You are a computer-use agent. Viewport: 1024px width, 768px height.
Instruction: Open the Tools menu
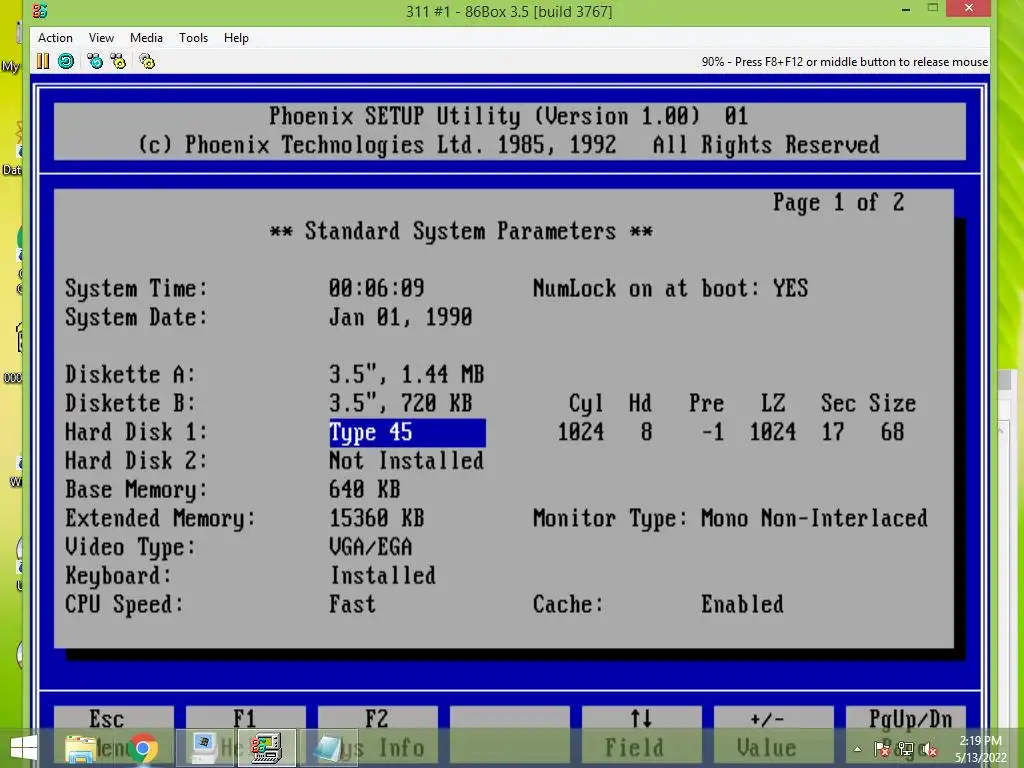193,38
